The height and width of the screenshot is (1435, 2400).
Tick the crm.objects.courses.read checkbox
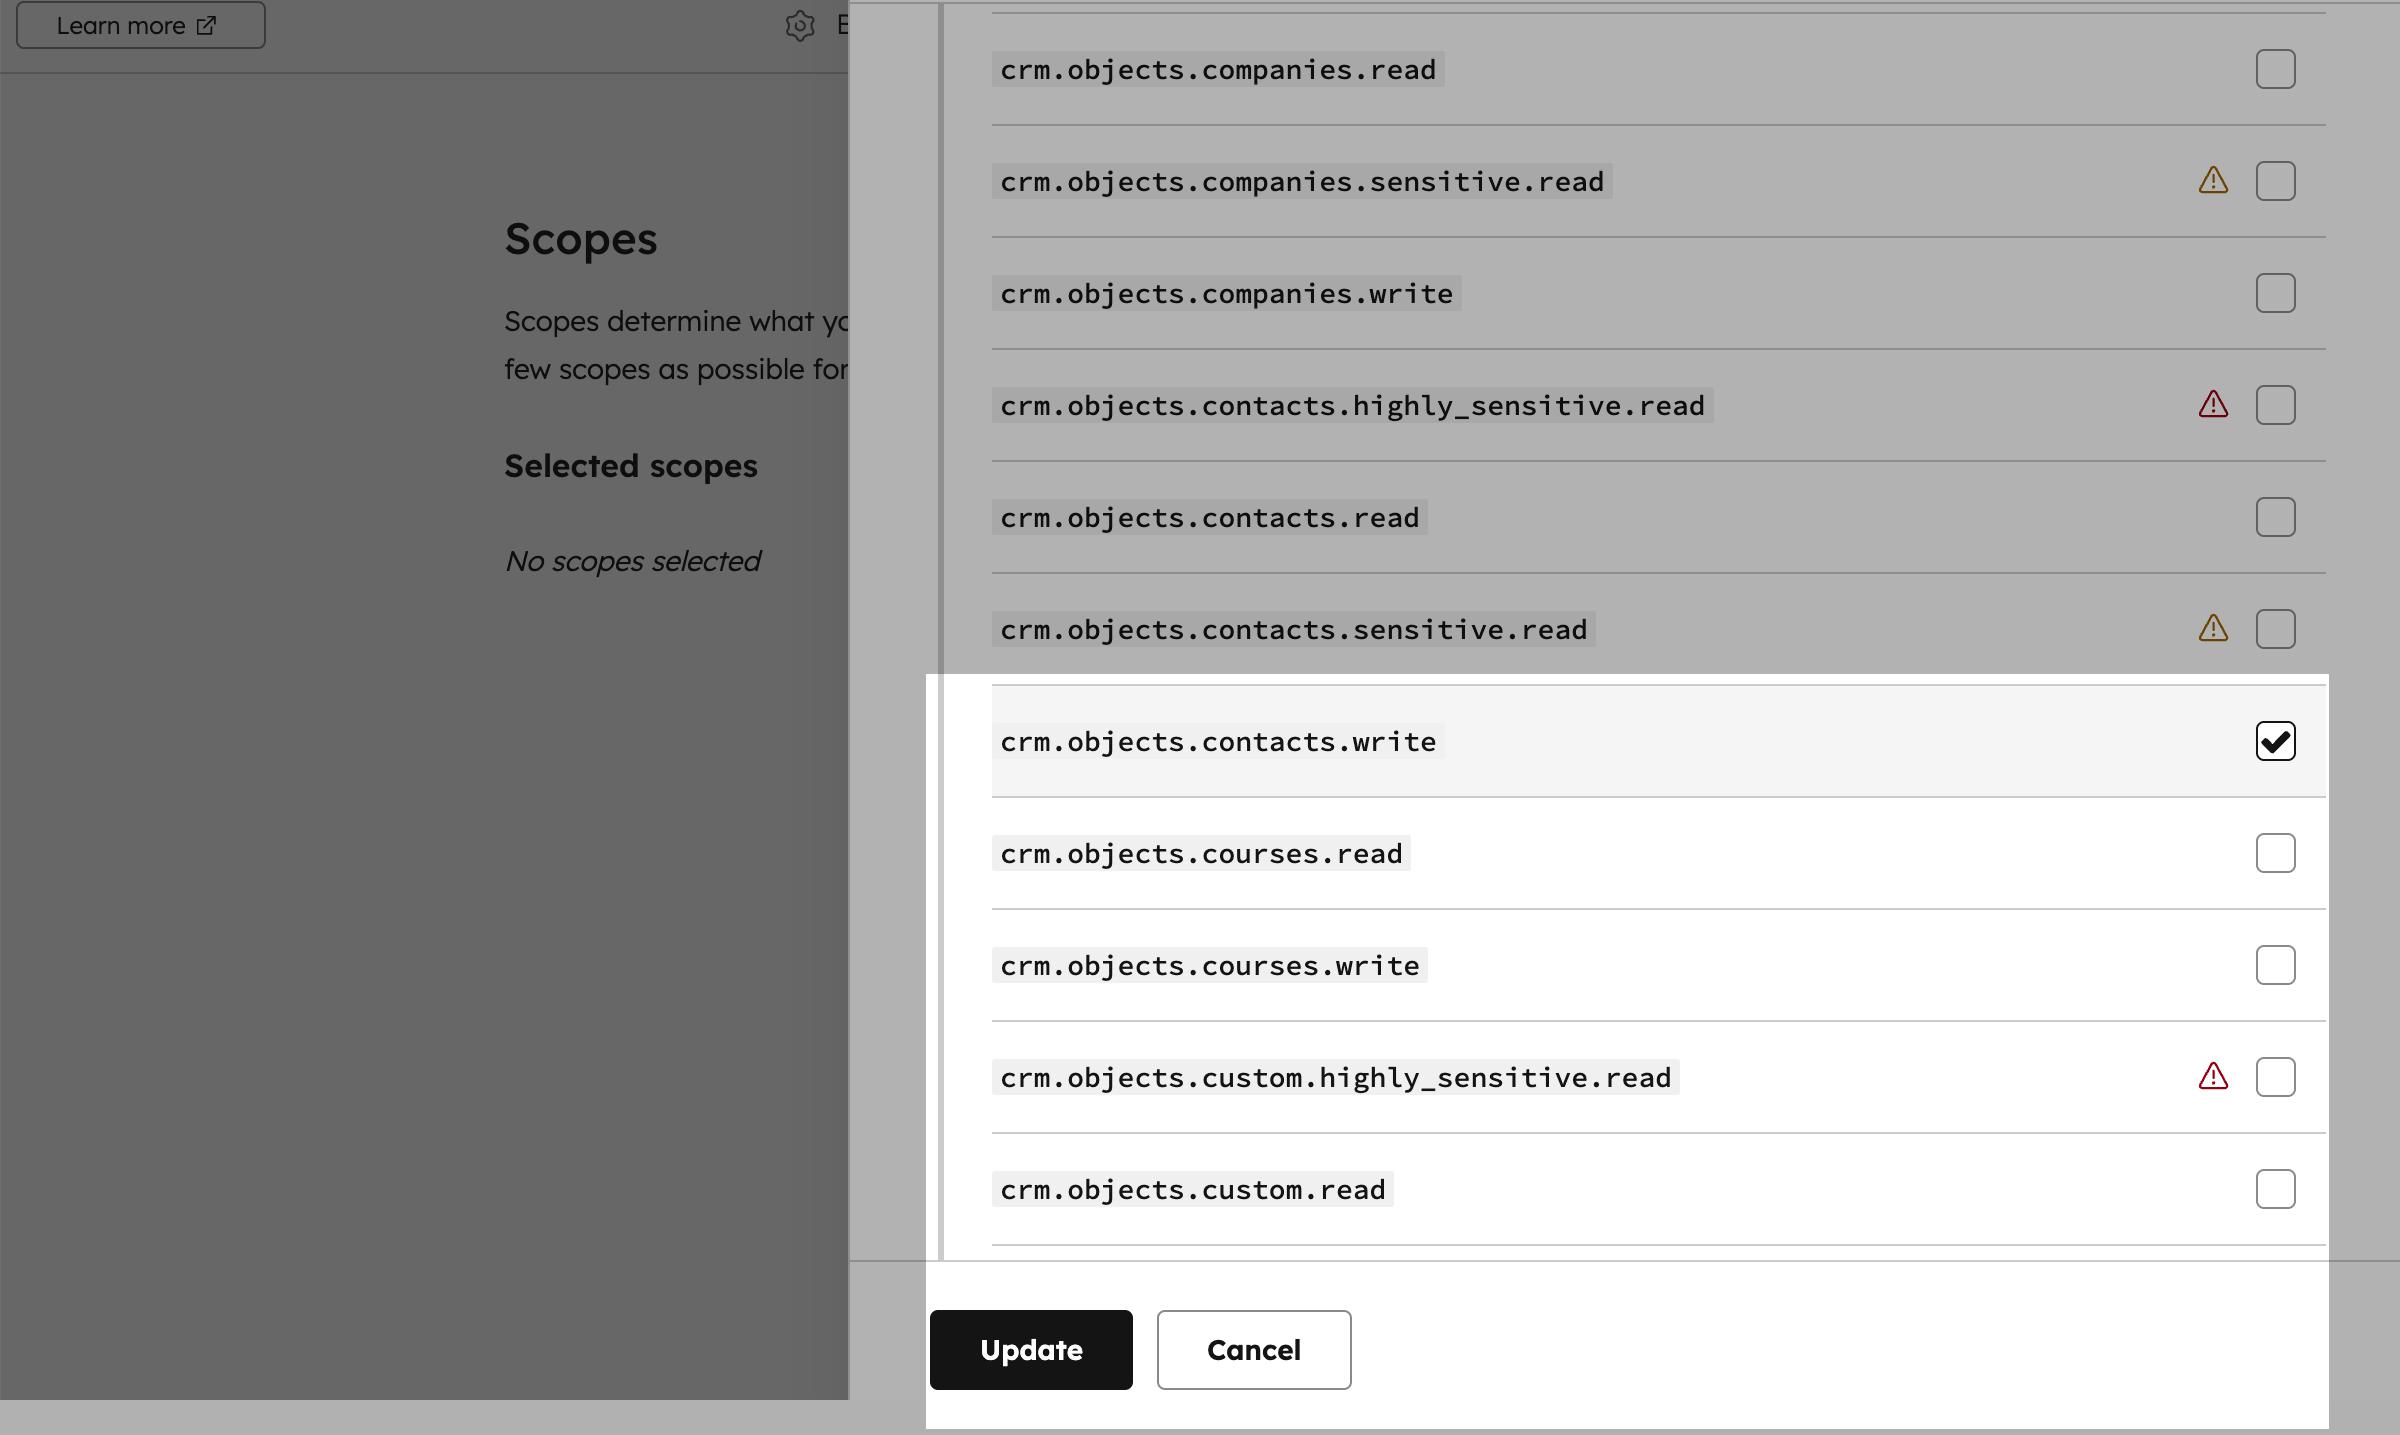pos(2275,854)
